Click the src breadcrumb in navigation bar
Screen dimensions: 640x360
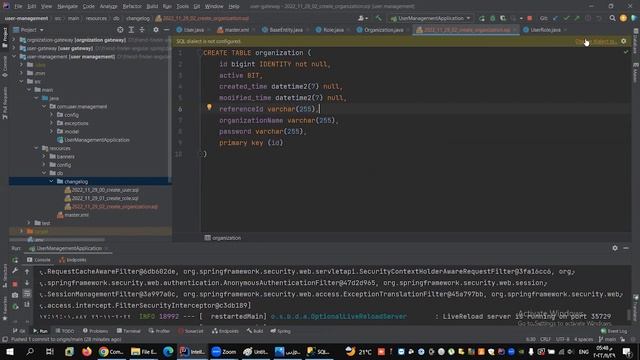pos(58,18)
